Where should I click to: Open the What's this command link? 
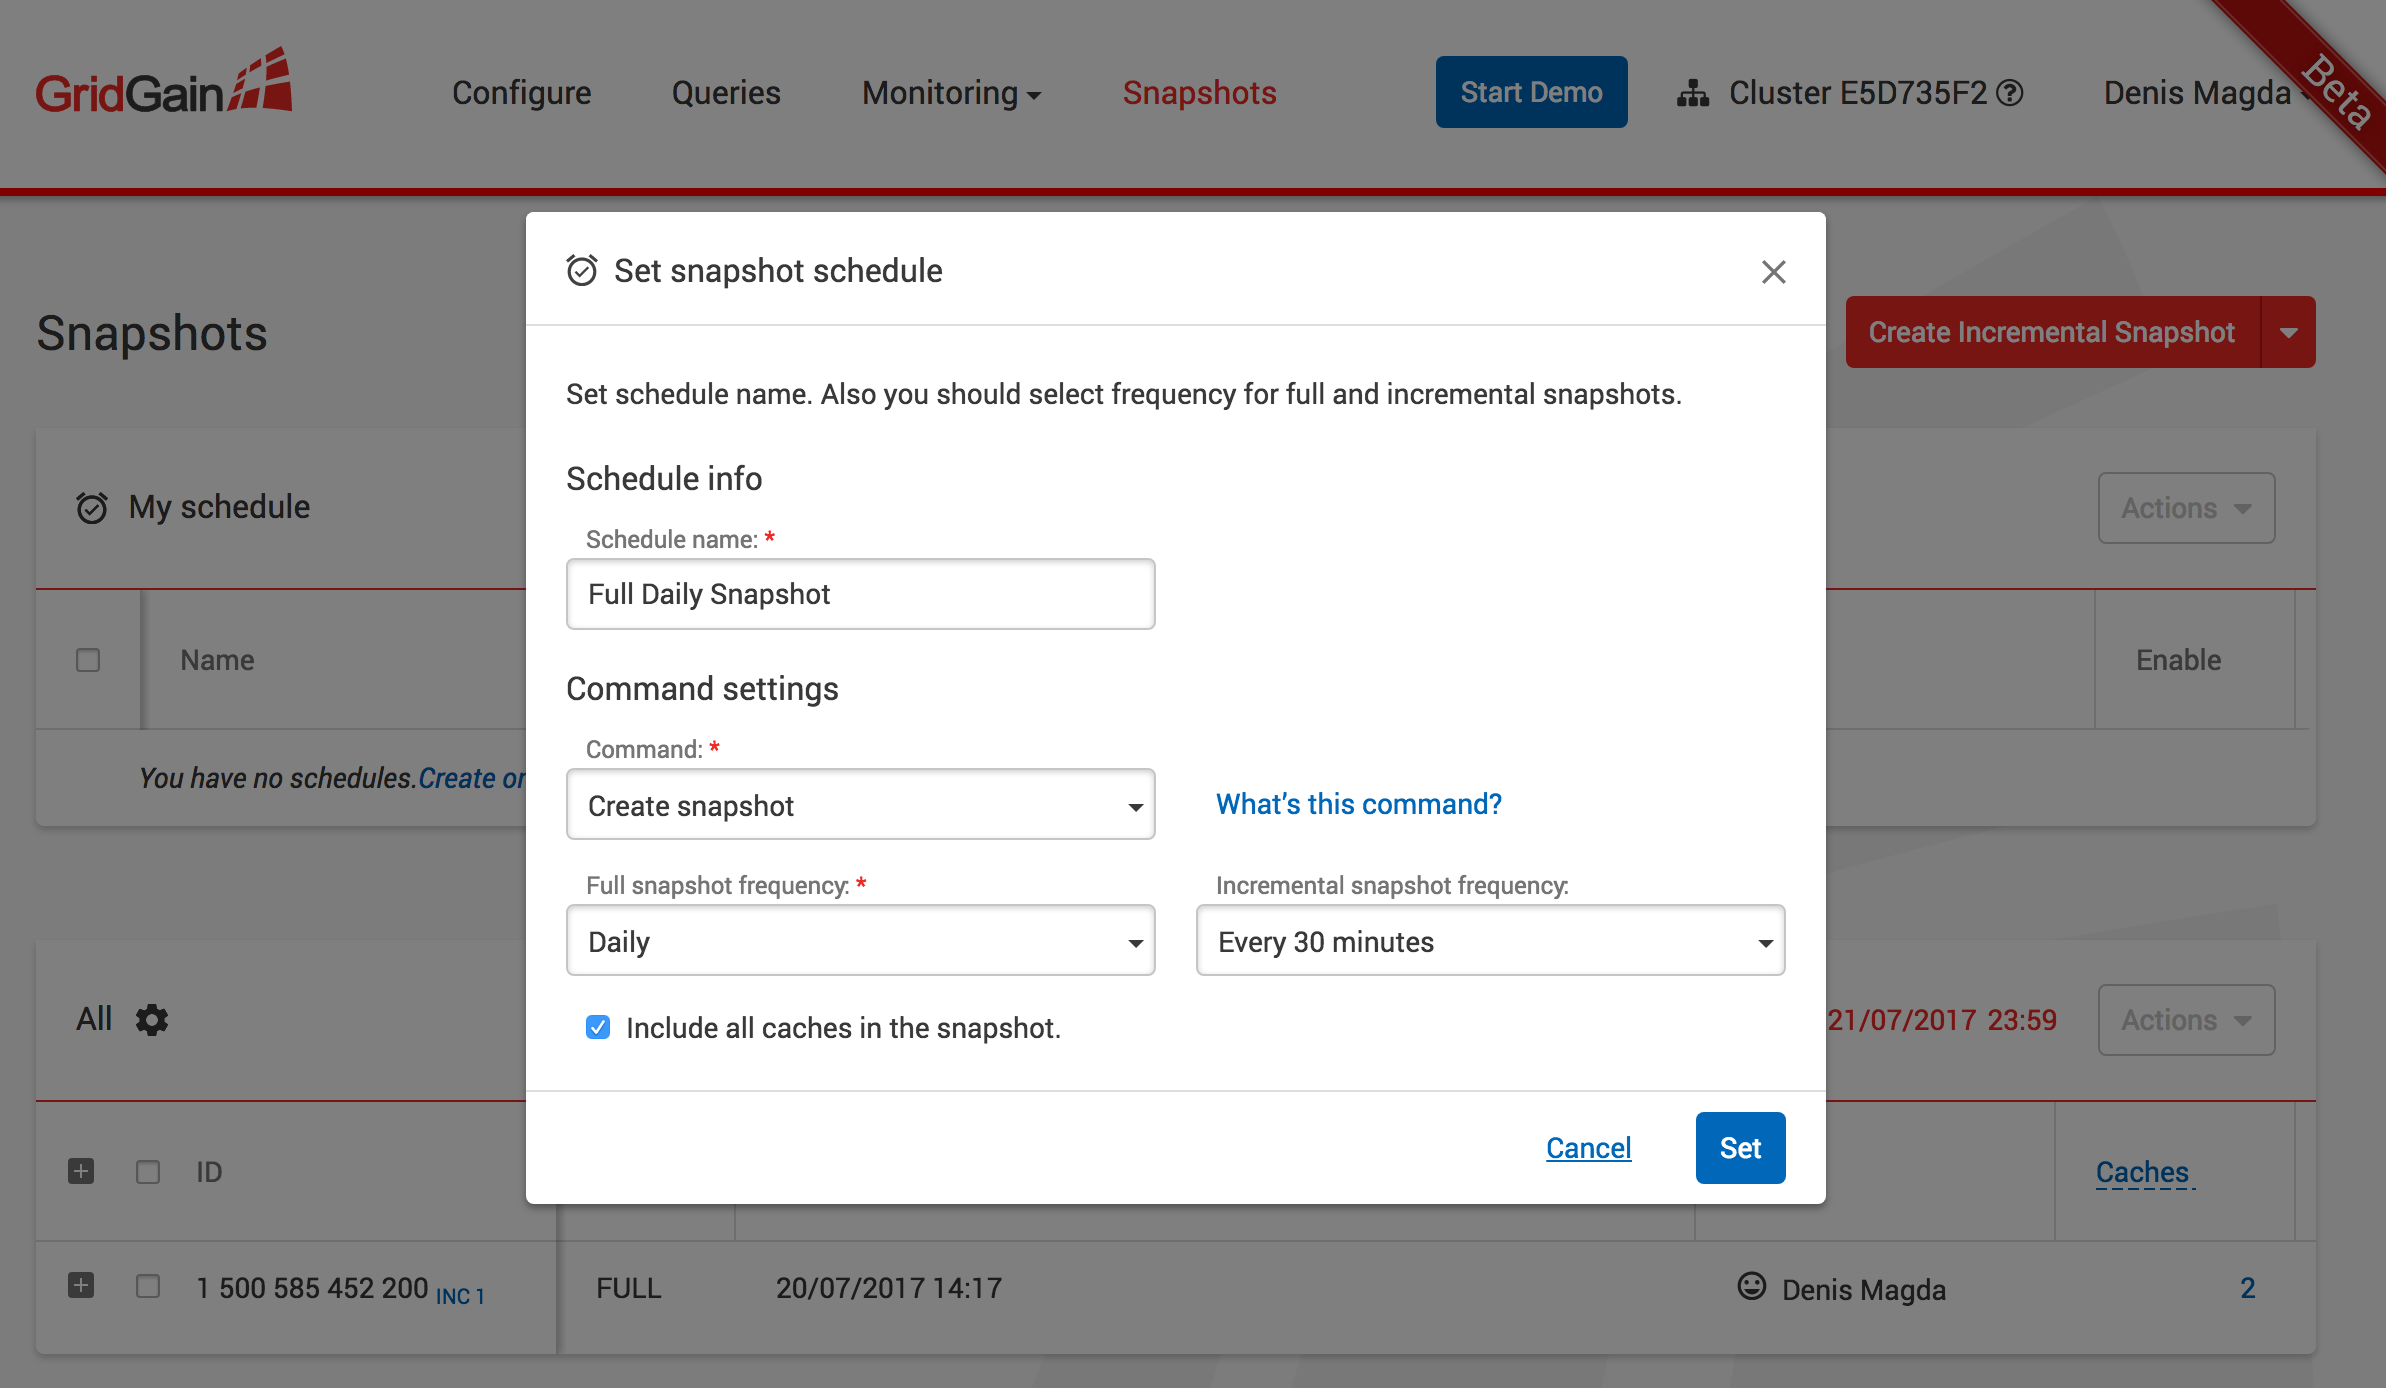click(1358, 804)
